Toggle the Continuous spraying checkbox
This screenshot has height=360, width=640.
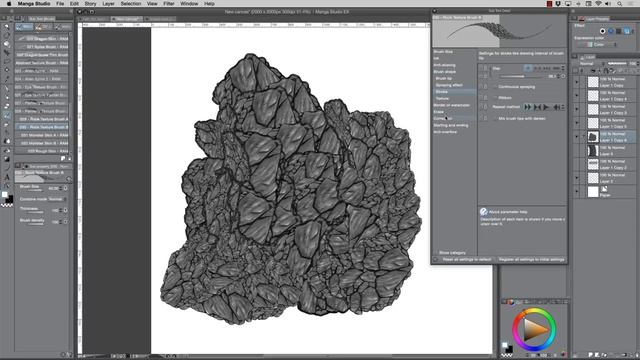[495, 87]
